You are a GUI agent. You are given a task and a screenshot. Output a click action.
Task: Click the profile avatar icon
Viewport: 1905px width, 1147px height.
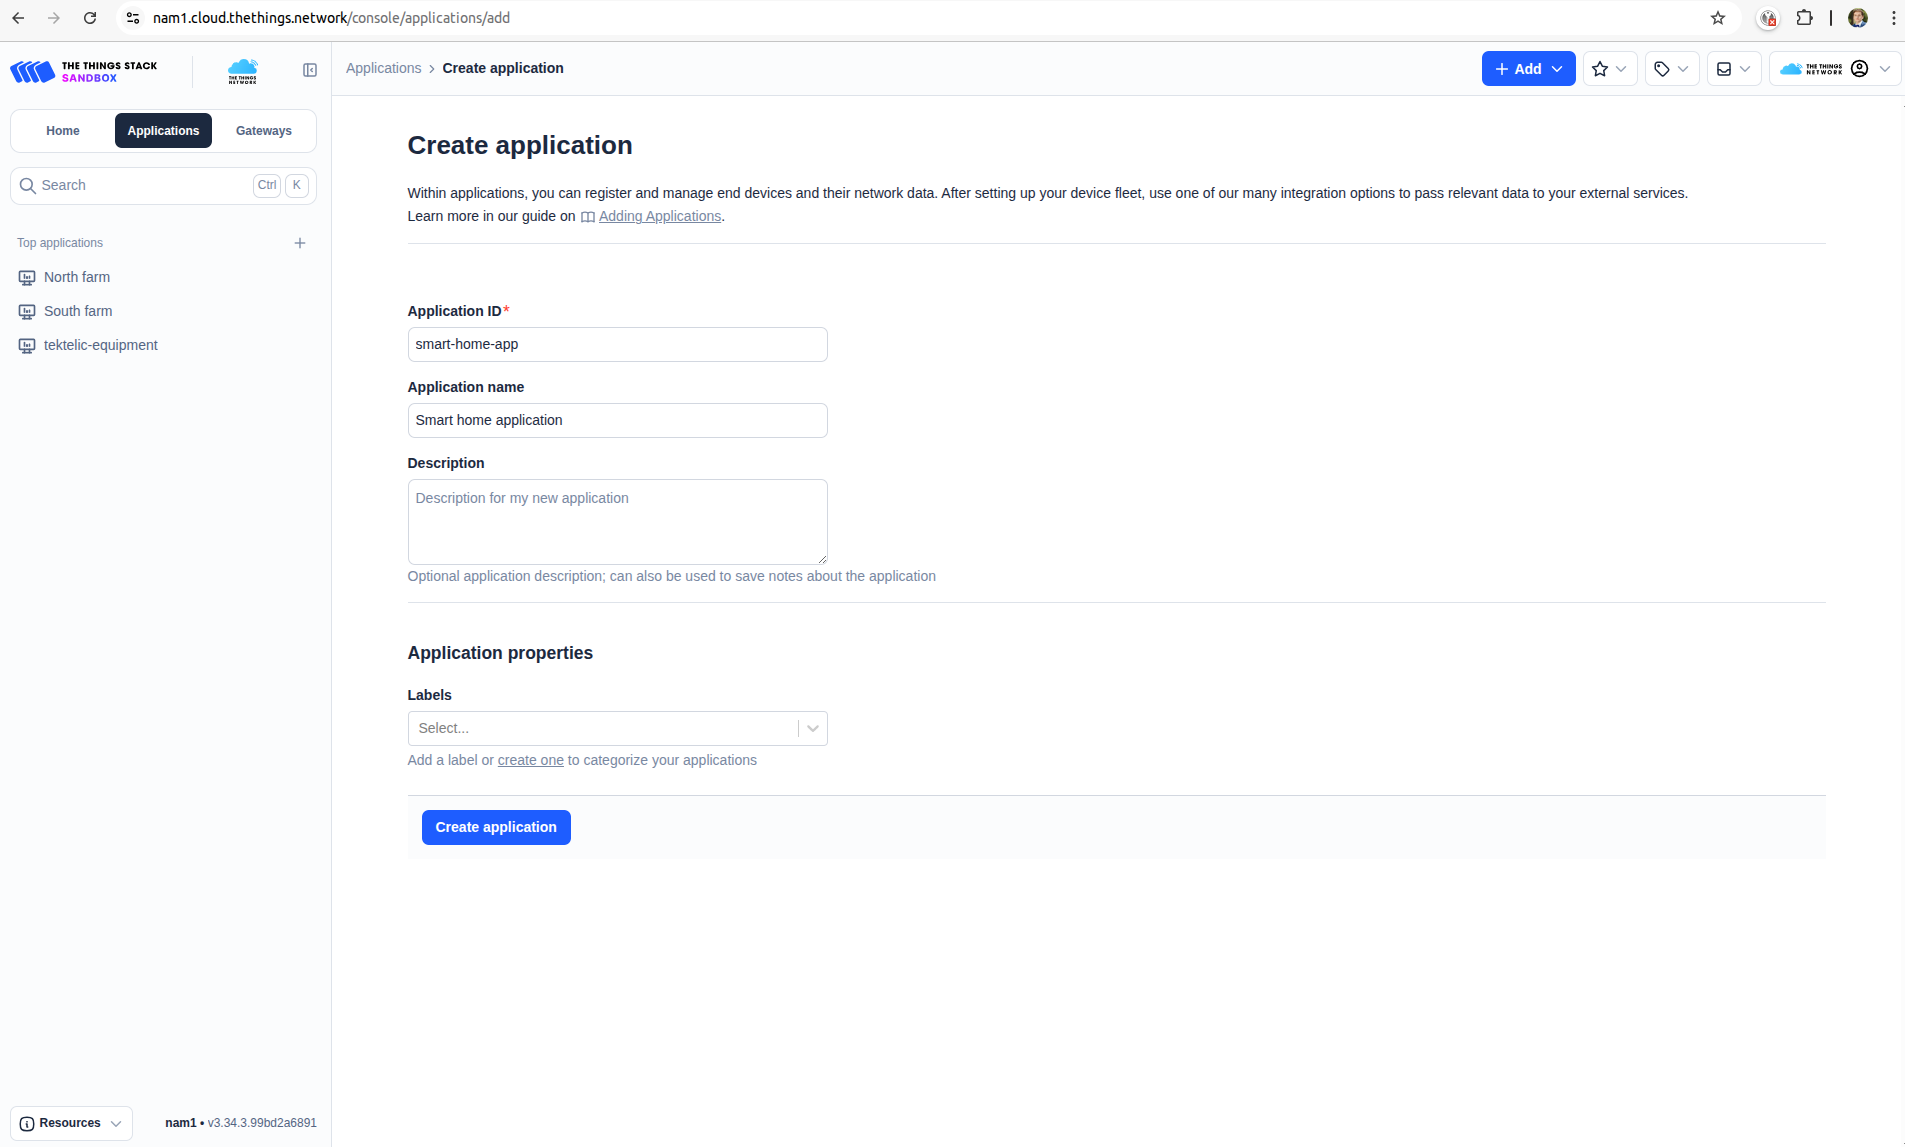point(1859,68)
